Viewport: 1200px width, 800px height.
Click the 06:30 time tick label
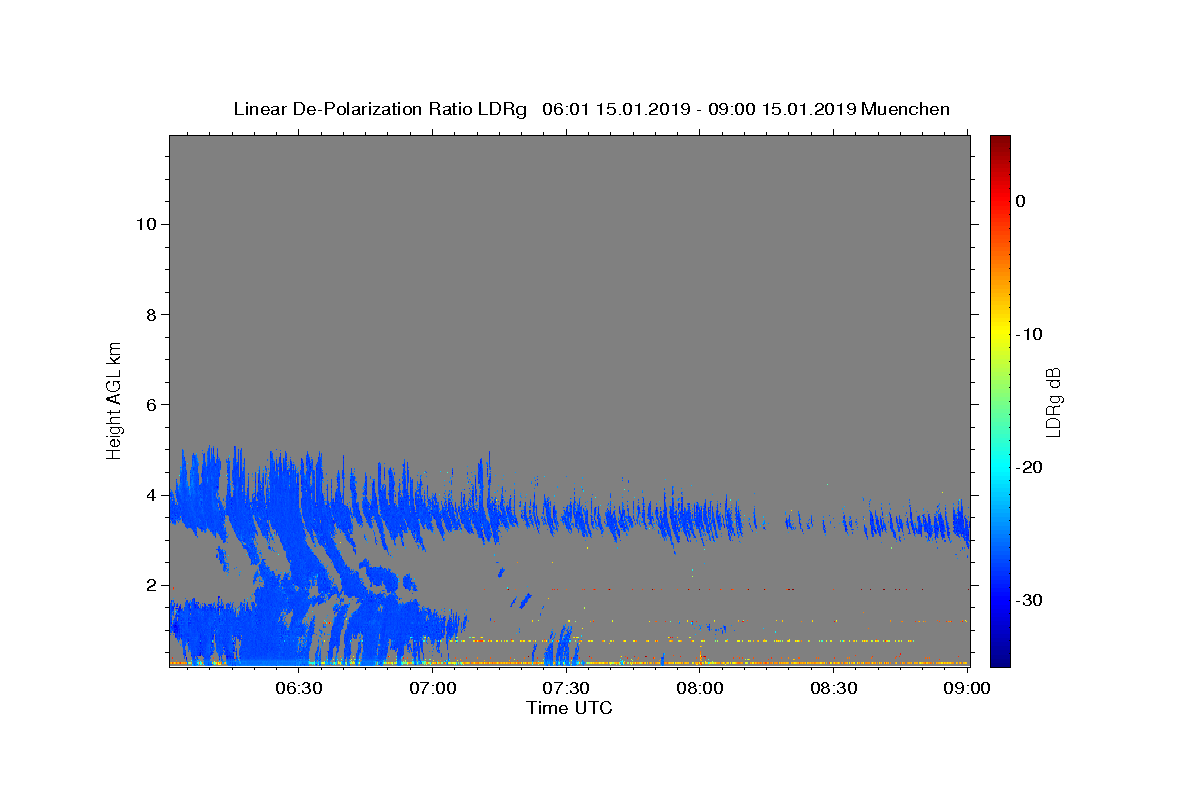[299, 688]
